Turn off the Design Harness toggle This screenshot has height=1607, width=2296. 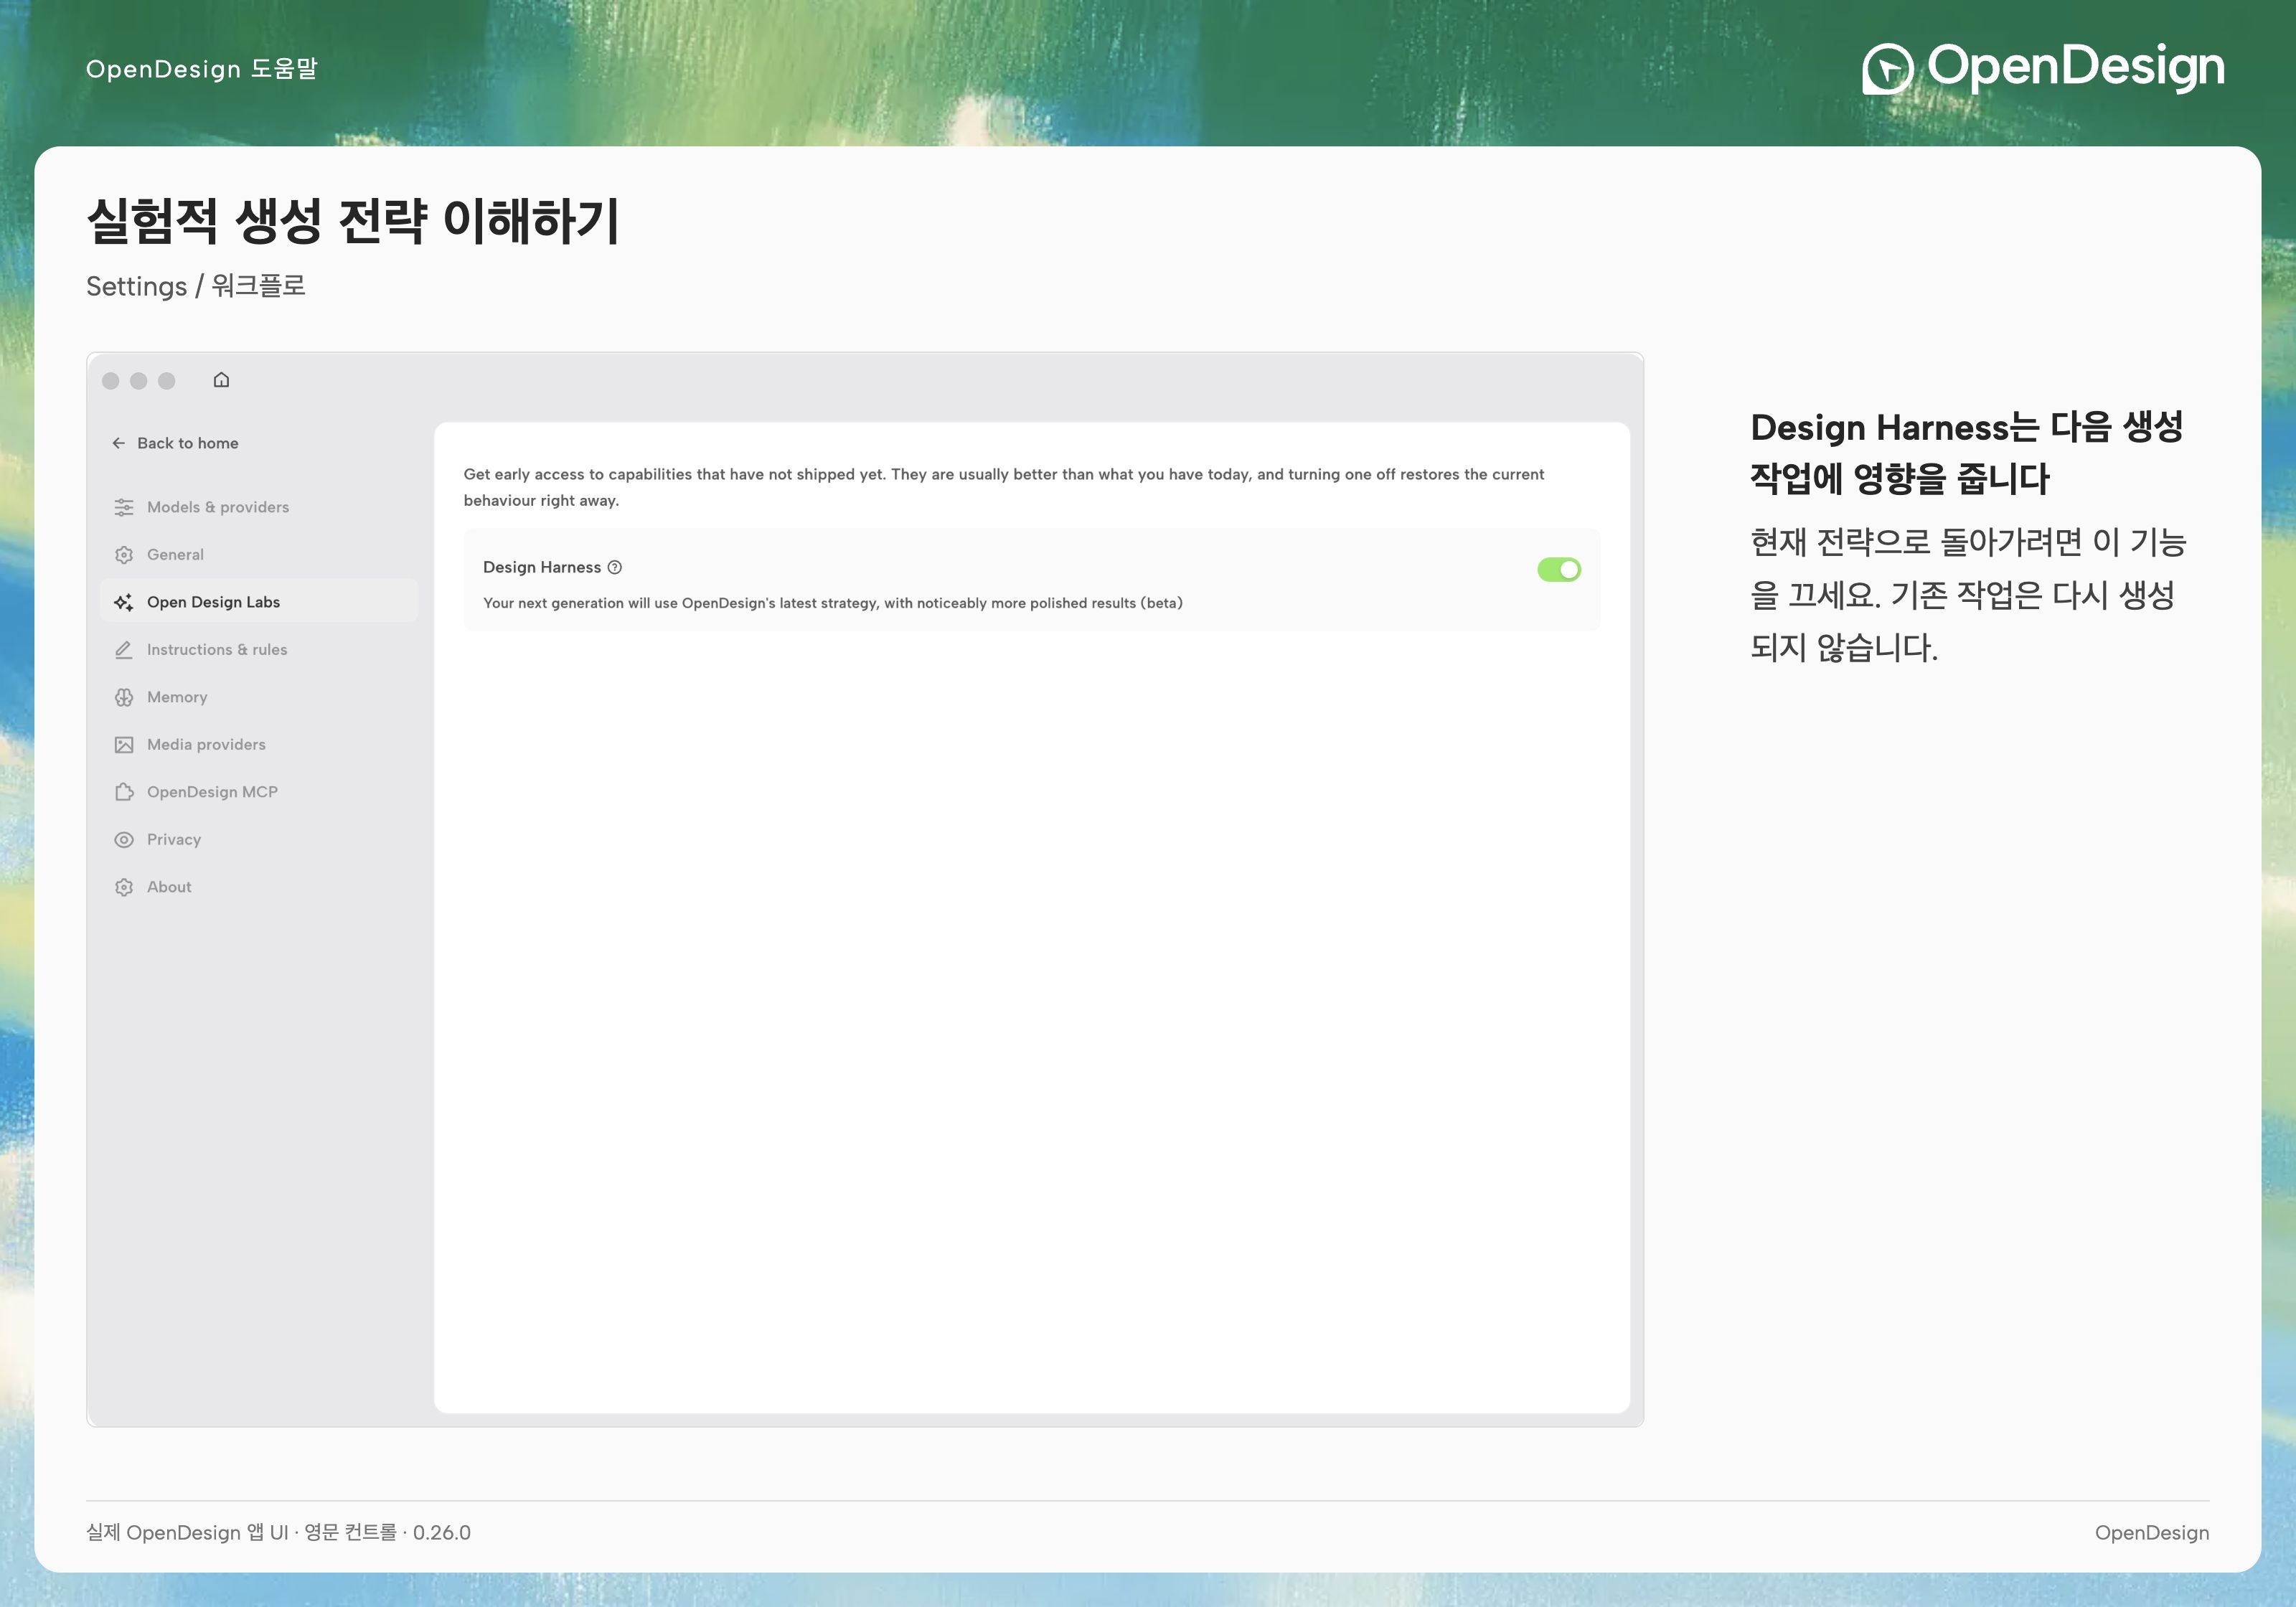tap(1559, 569)
